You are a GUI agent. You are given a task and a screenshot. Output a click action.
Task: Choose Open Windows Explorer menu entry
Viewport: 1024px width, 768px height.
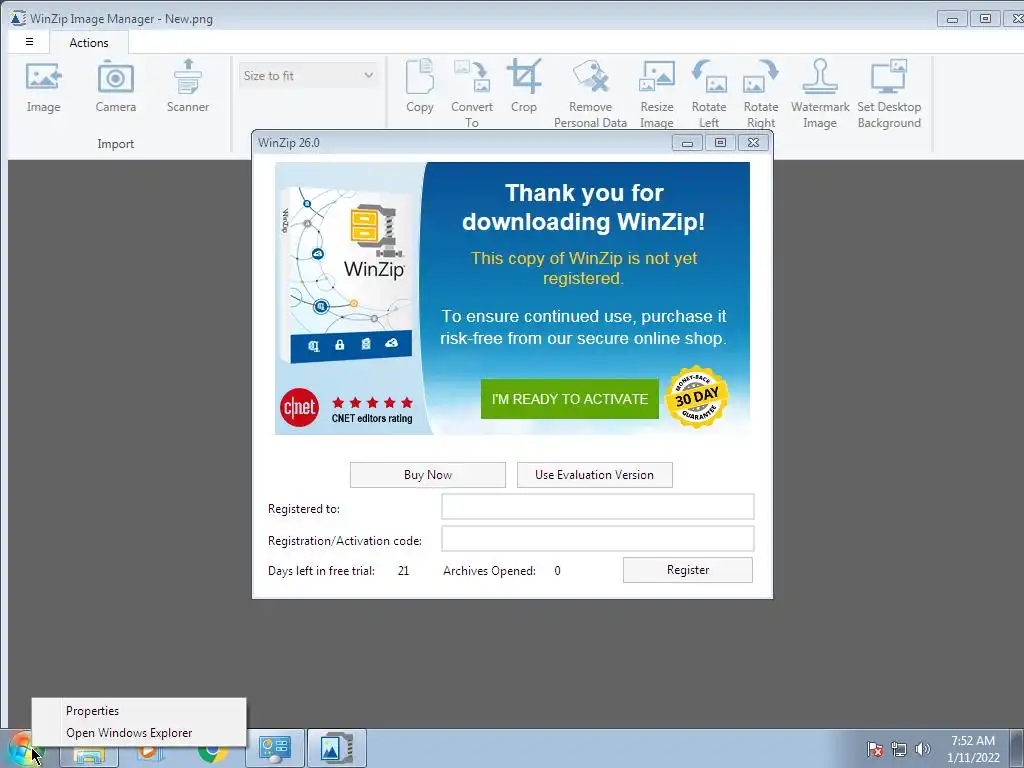(x=139, y=733)
